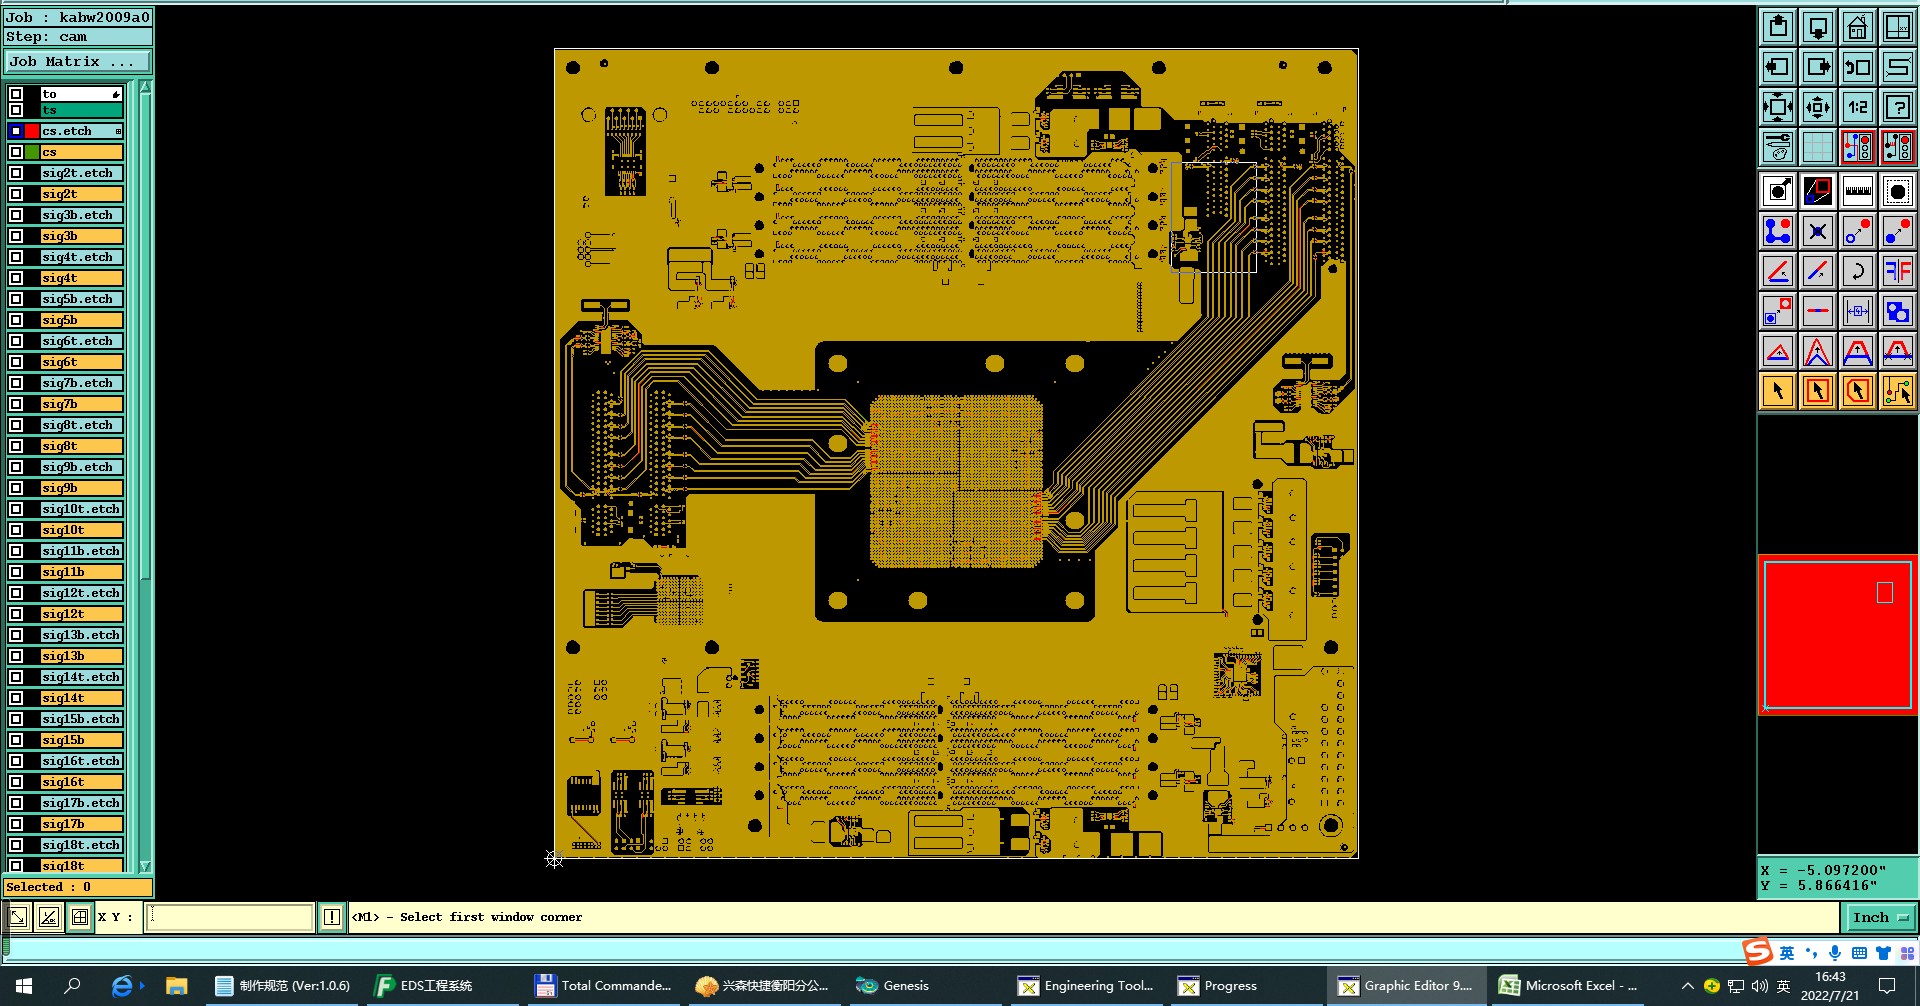Select the 1:2 zoom scale icon
The height and width of the screenshot is (1006, 1920).
[x=1857, y=107]
